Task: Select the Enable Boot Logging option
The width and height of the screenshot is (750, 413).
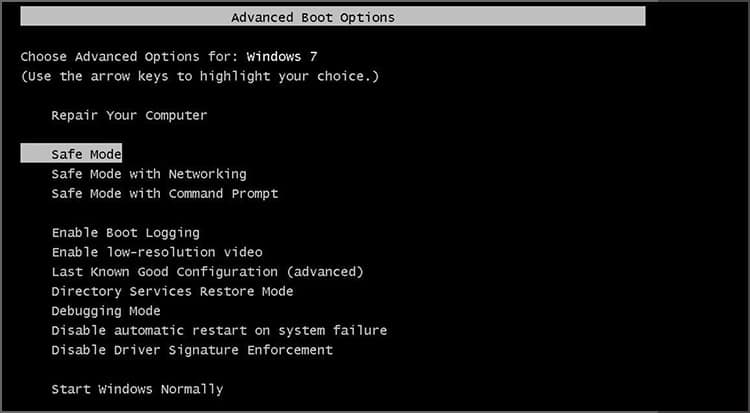Action: tap(125, 233)
